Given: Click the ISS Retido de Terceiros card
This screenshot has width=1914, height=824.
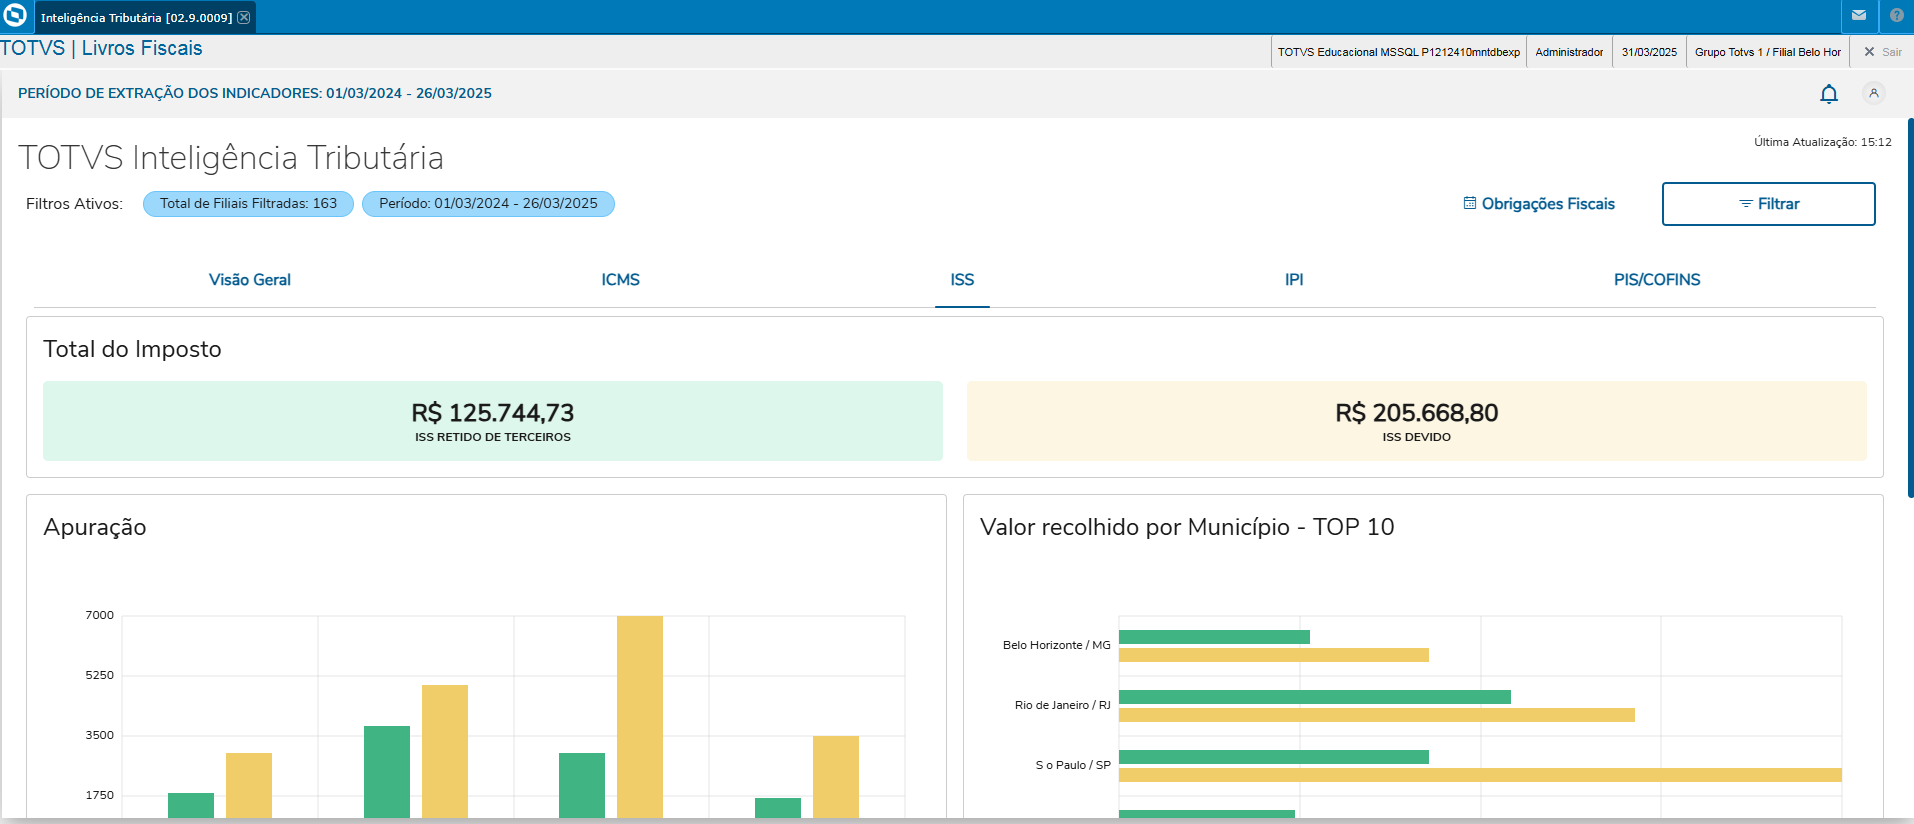Looking at the screenshot, I should pos(493,421).
